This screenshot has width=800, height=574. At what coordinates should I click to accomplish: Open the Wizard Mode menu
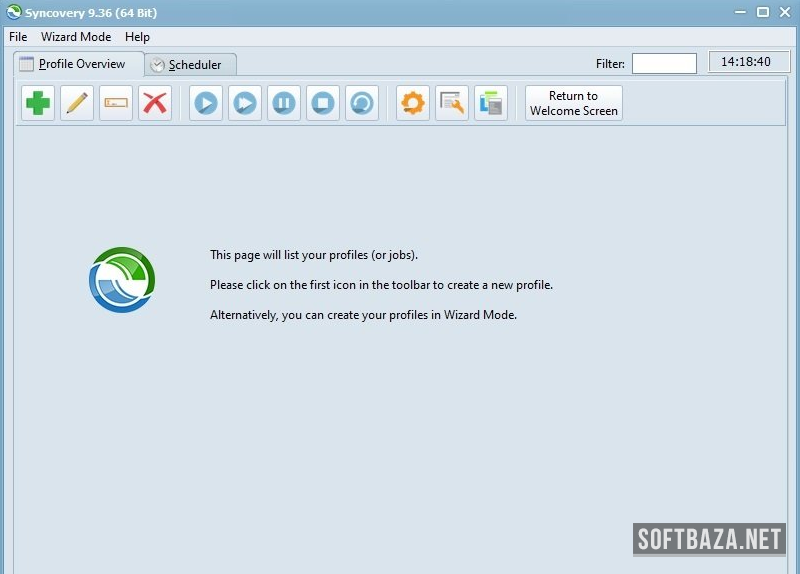click(x=76, y=37)
